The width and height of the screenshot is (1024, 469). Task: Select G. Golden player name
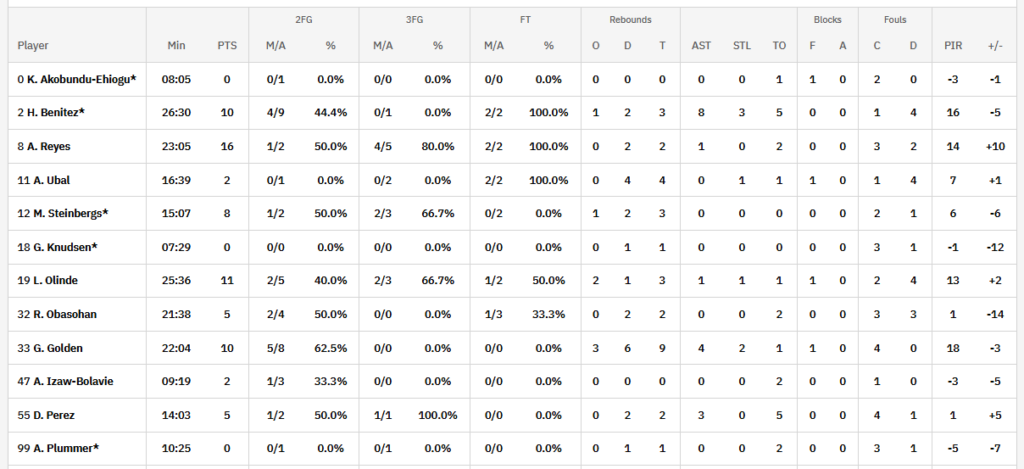[51, 348]
